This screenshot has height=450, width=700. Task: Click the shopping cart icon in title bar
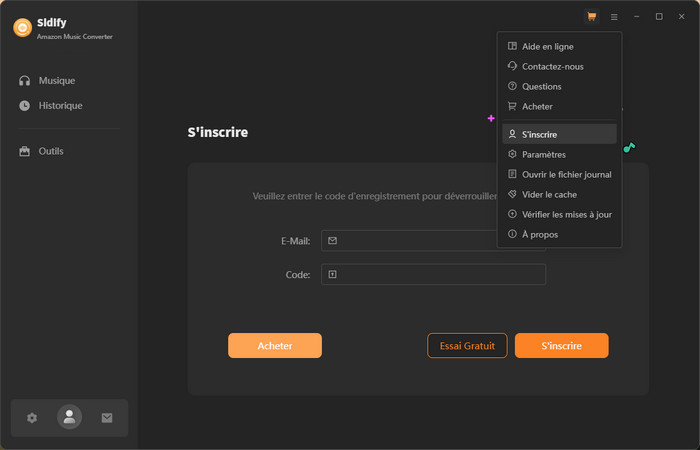tap(592, 17)
